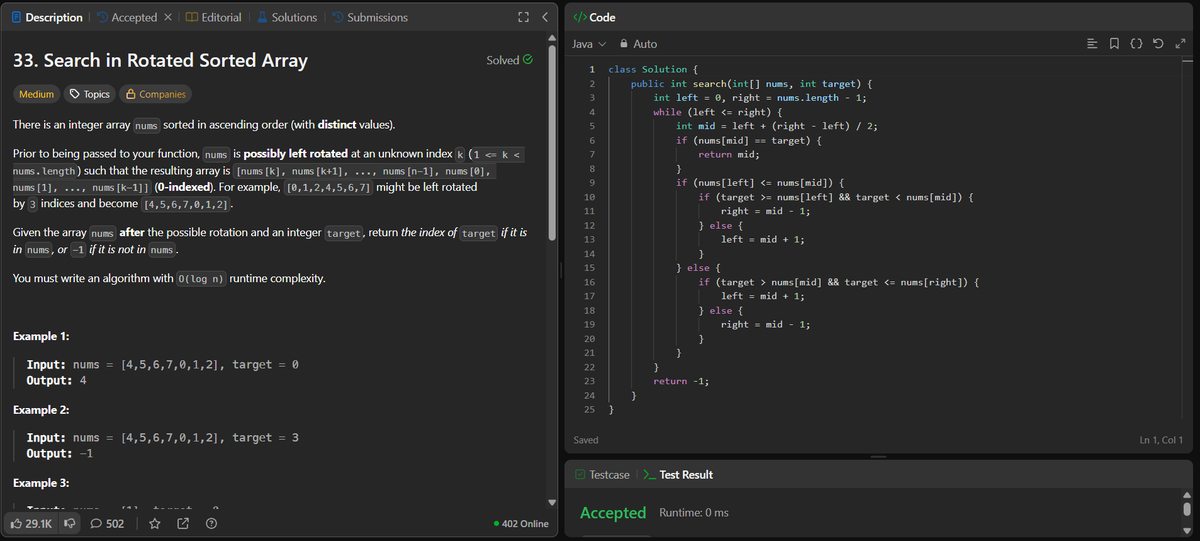
Task: Dislike the problem with thumbs-down icon
Action: (70, 523)
